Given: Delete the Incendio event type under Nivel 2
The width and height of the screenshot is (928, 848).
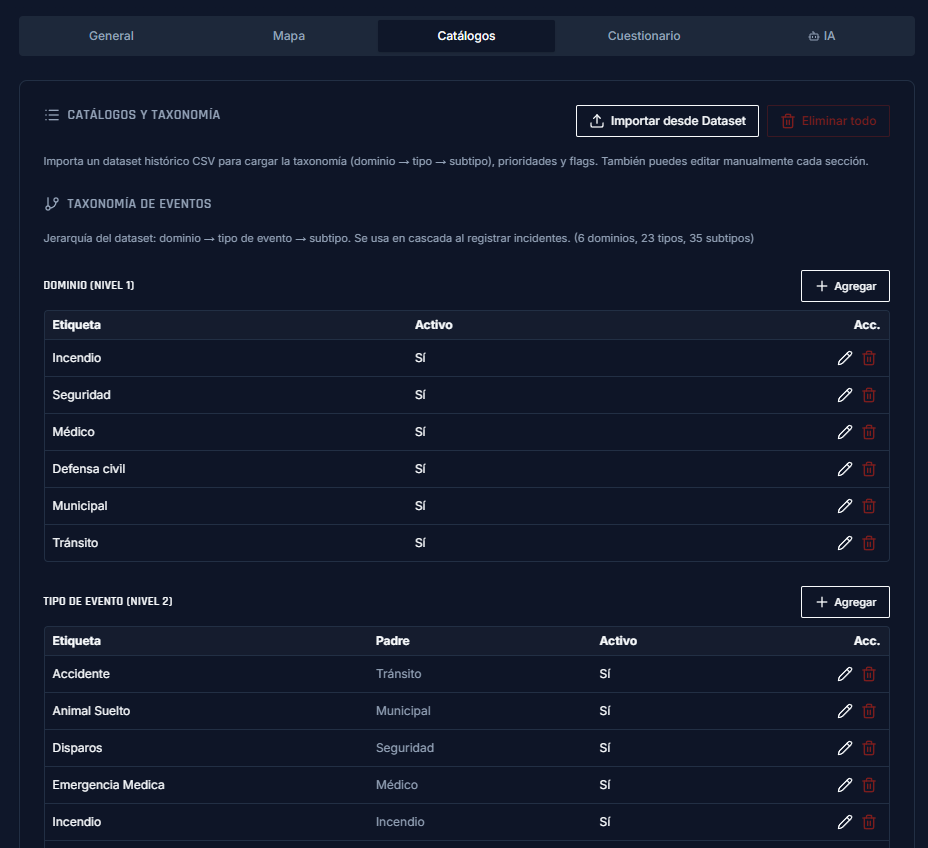Looking at the screenshot, I should [x=869, y=822].
